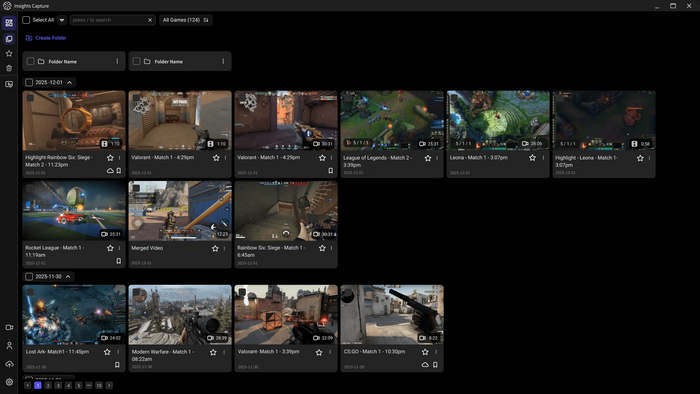Favorite the CS:GO Match 1 clip
This screenshot has height=394, width=700.
pyautogui.click(x=425, y=352)
